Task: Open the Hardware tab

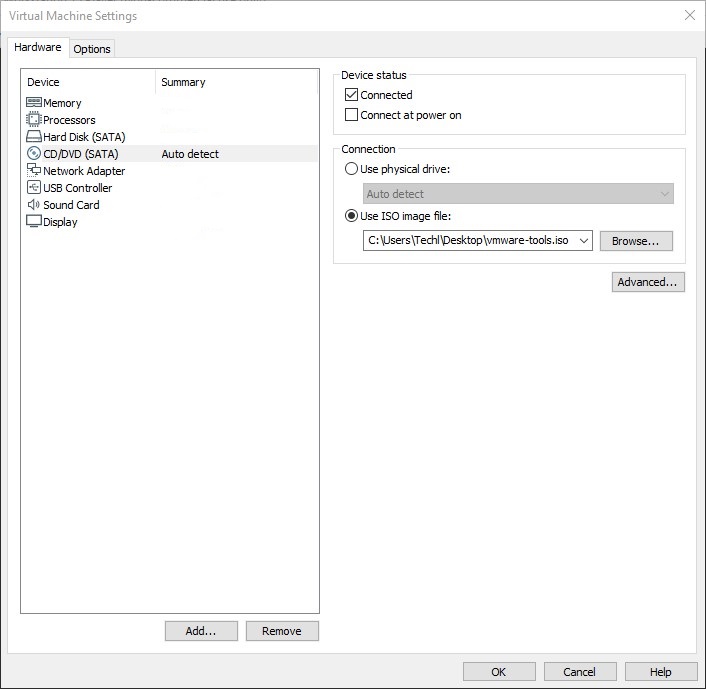Action: click(38, 48)
